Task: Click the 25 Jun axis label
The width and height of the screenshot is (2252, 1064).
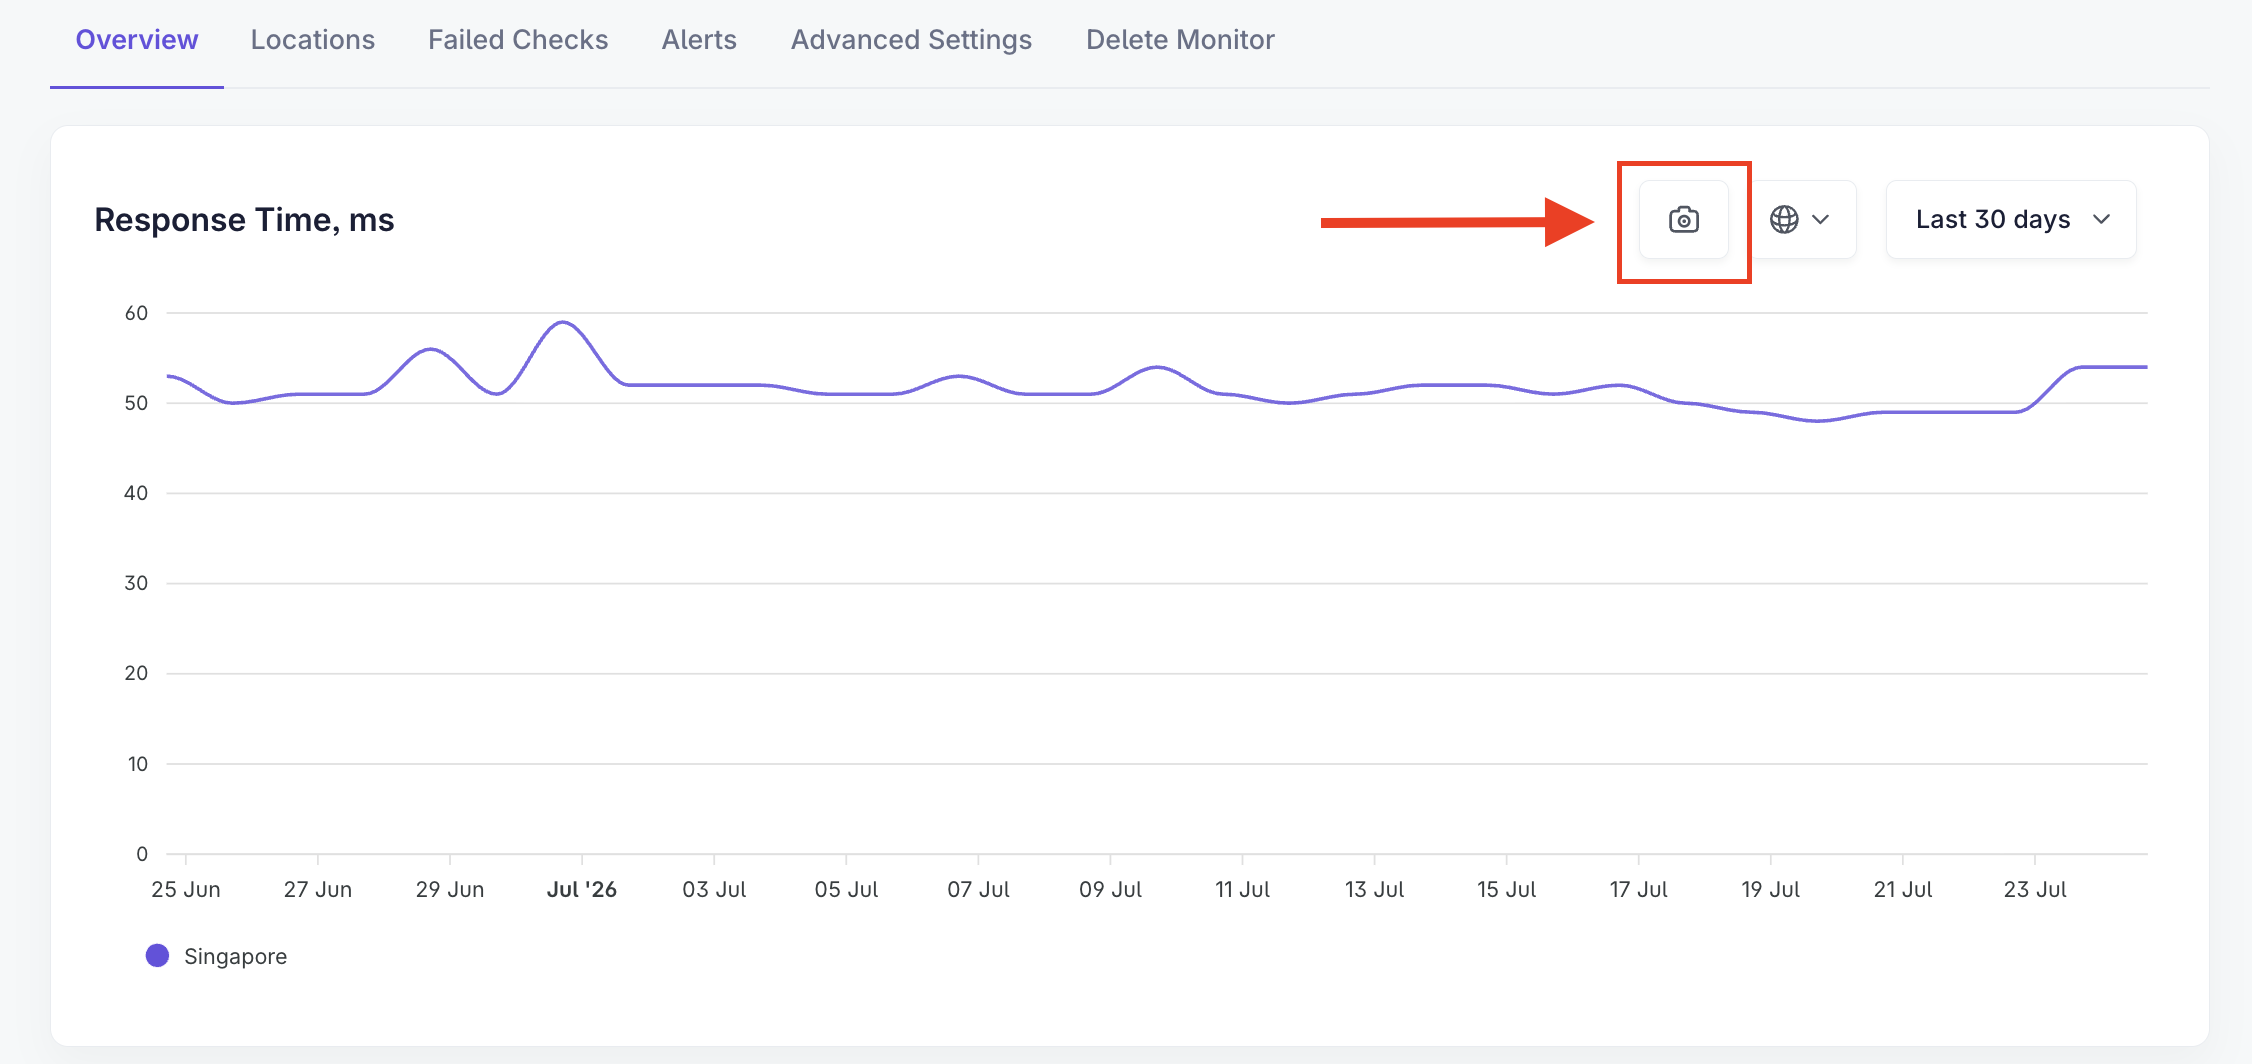Action: [x=186, y=889]
